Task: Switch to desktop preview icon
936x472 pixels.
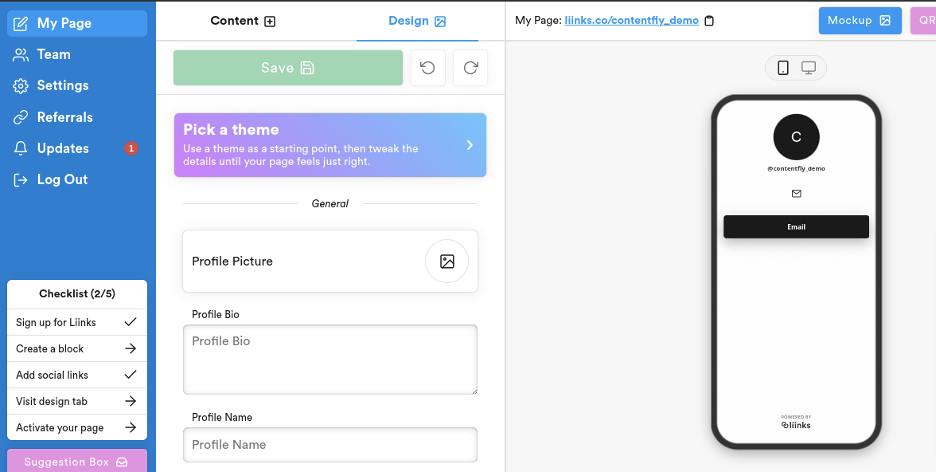Action: tap(808, 68)
